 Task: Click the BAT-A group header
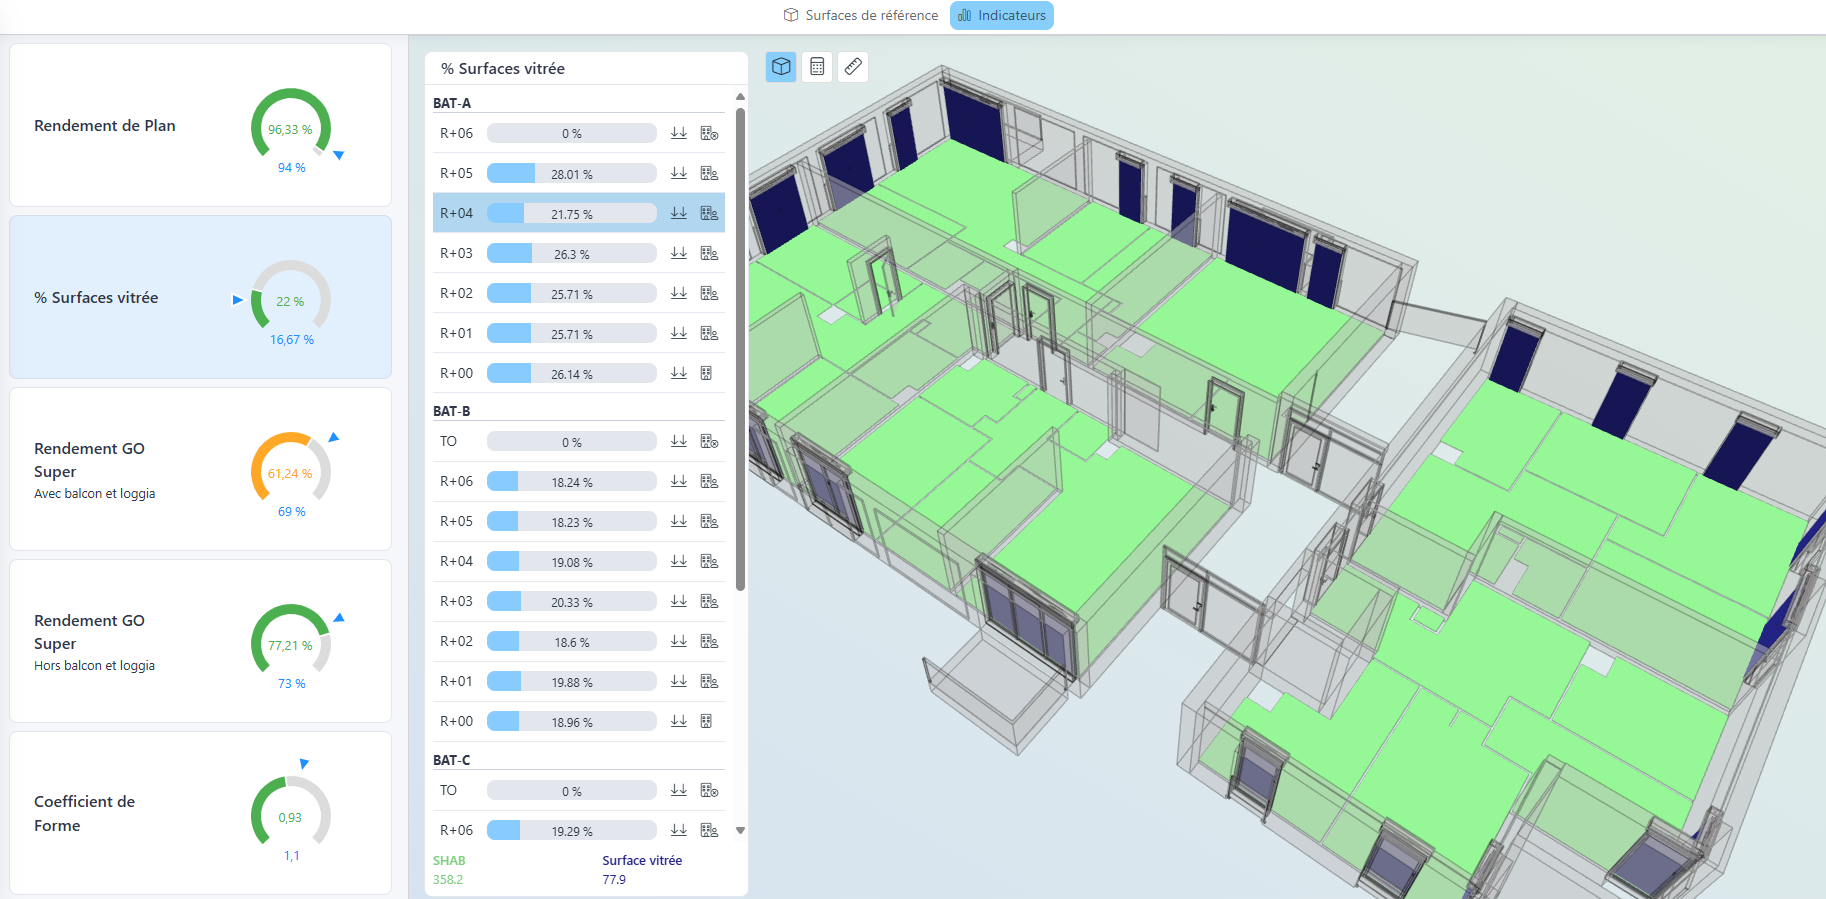pos(452,103)
